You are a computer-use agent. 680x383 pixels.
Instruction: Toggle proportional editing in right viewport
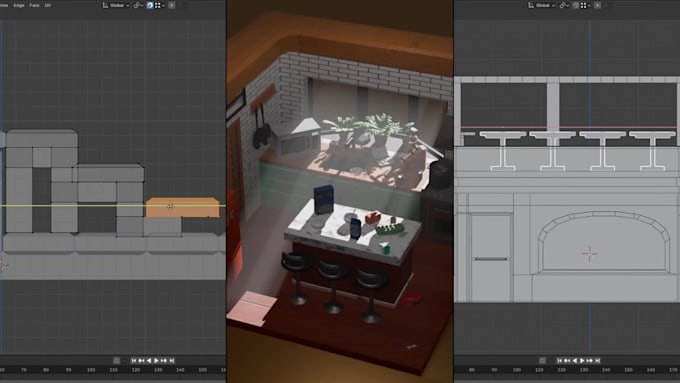tap(598, 5)
